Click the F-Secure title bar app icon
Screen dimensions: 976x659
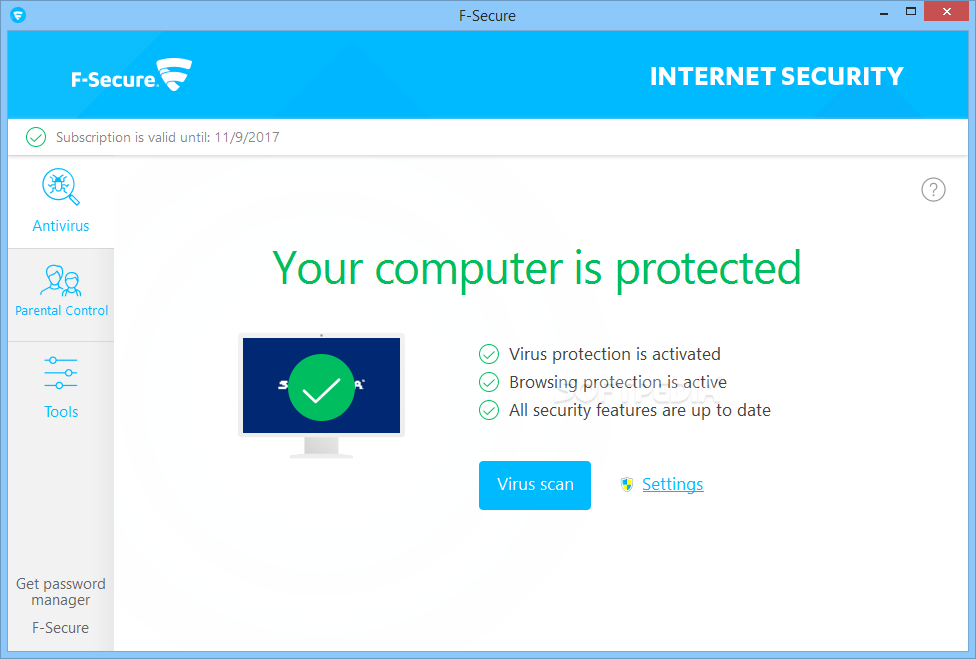[x=17, y=15]
